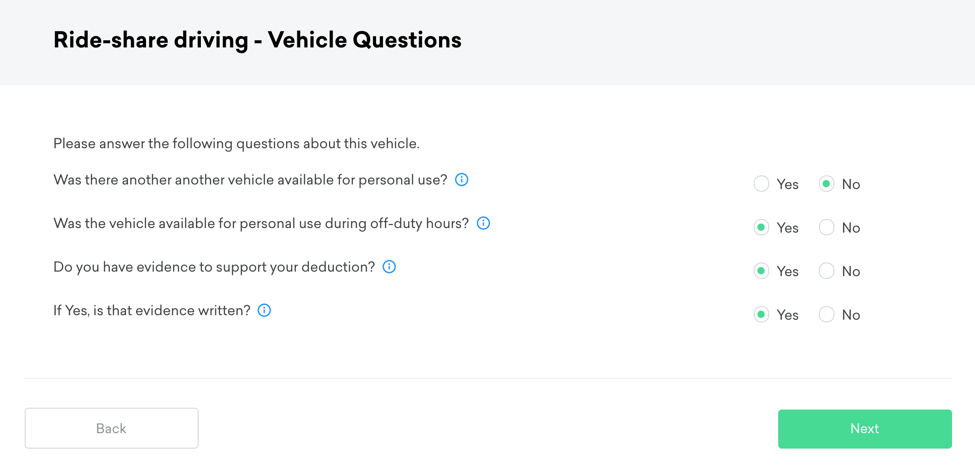Click the 'during off-duty hours' question text
Viewport: 975px width, 467px height.
tap(261, 224)
